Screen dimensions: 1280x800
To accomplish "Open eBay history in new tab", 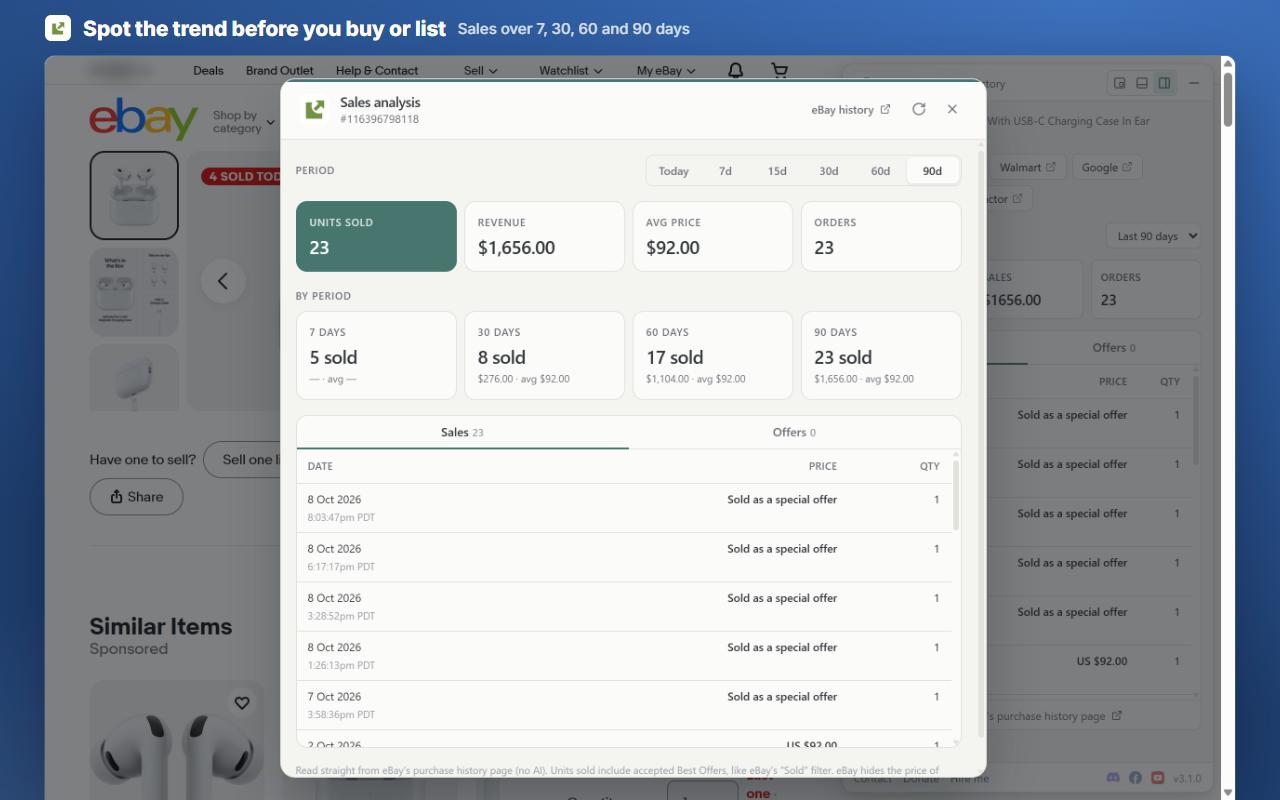I will click(x=851, y=110).
